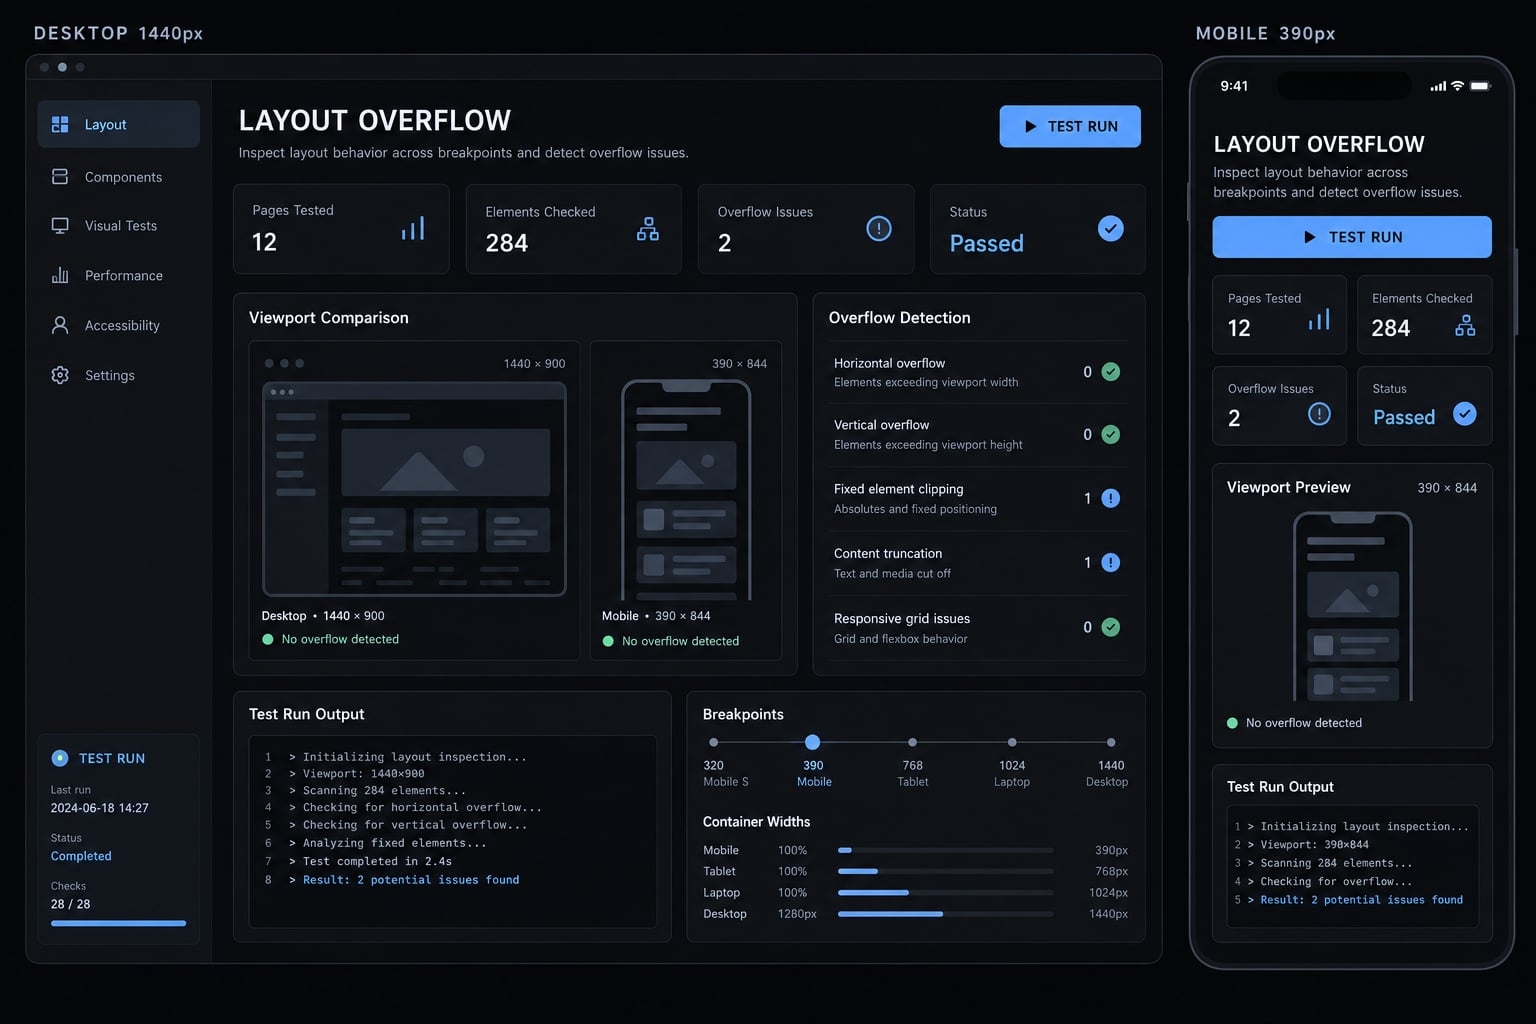1536x1024 pixels.
Task: Go to Visual Tests section
Action: (118, 226)
